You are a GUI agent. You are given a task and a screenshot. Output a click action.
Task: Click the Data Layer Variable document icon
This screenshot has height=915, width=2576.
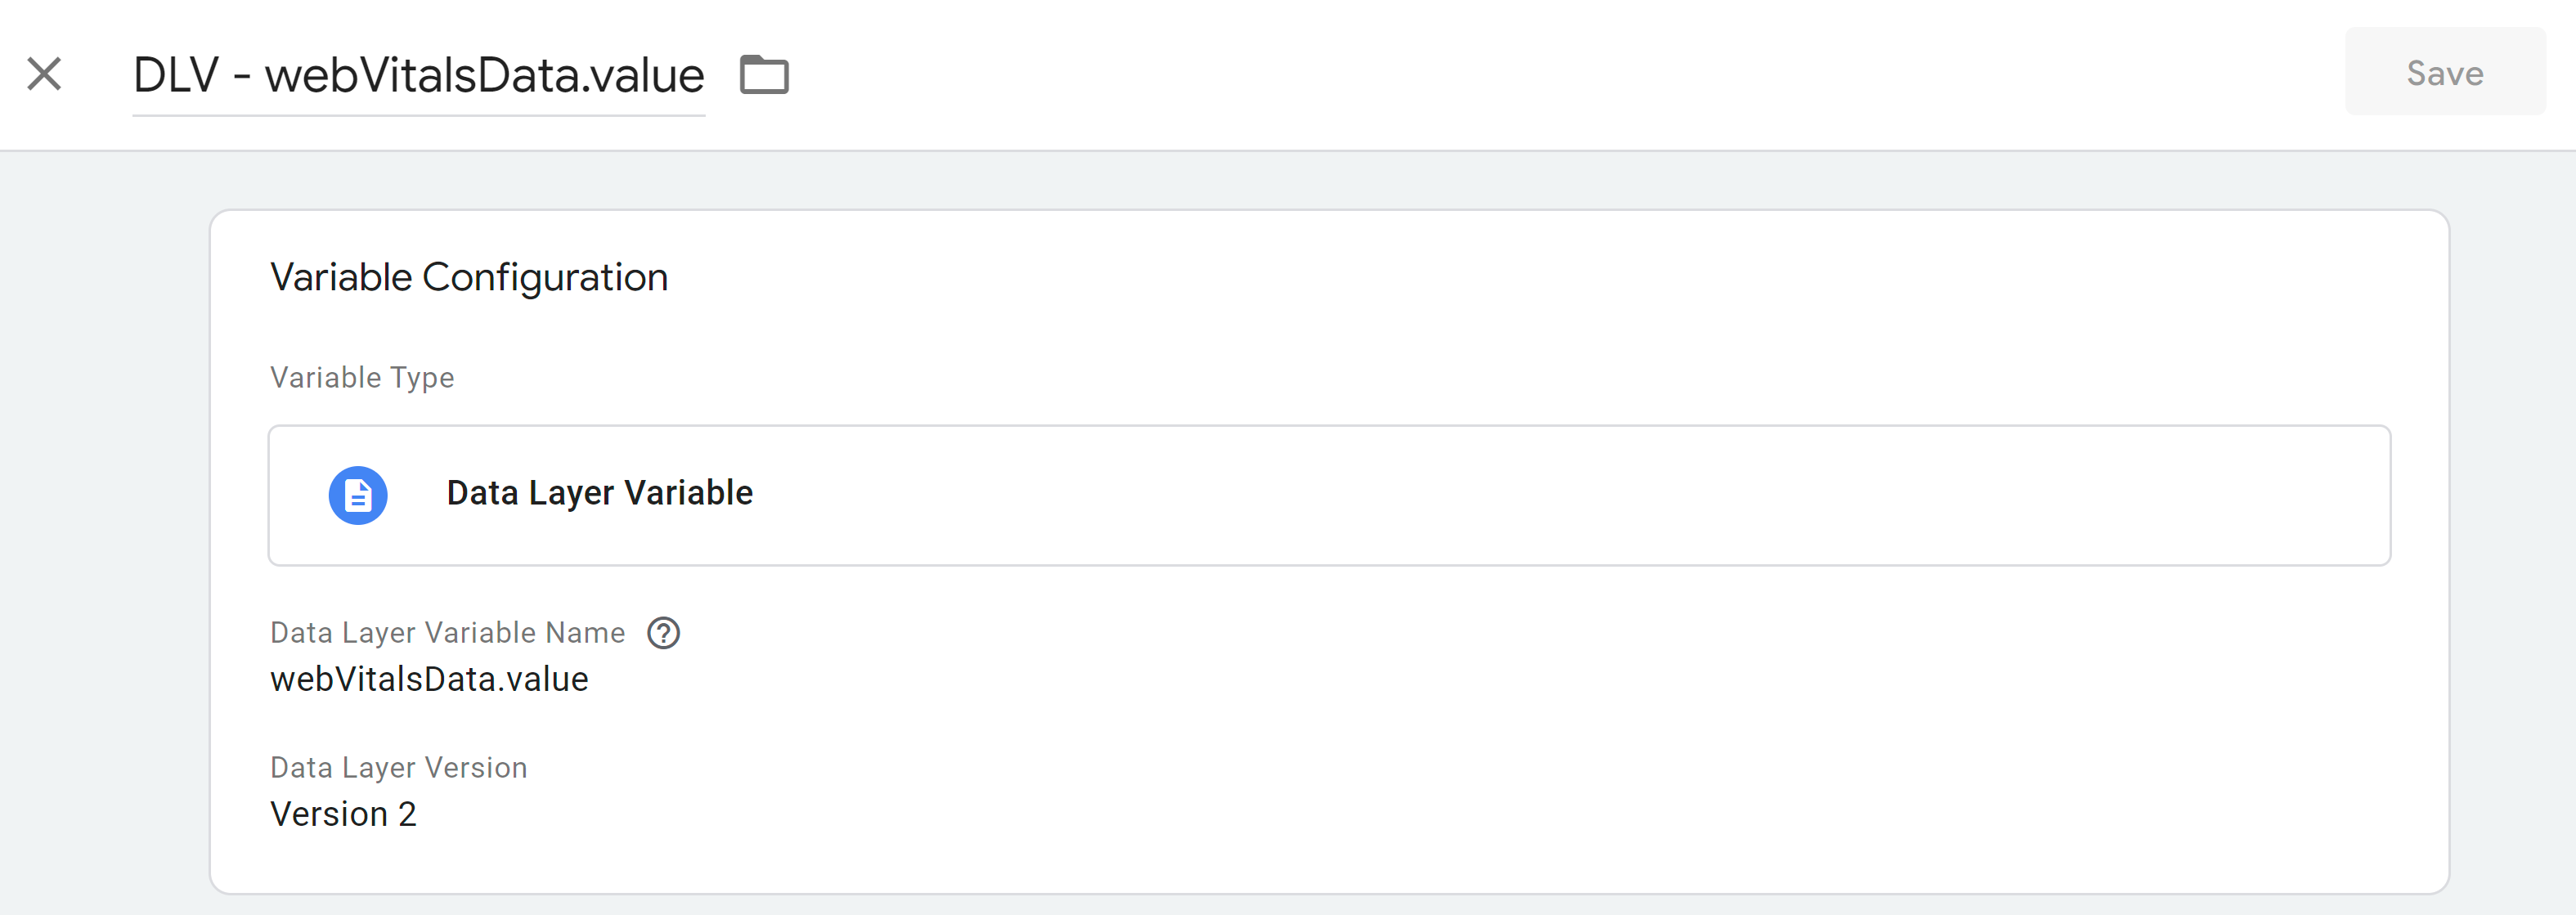click(357, 494)
